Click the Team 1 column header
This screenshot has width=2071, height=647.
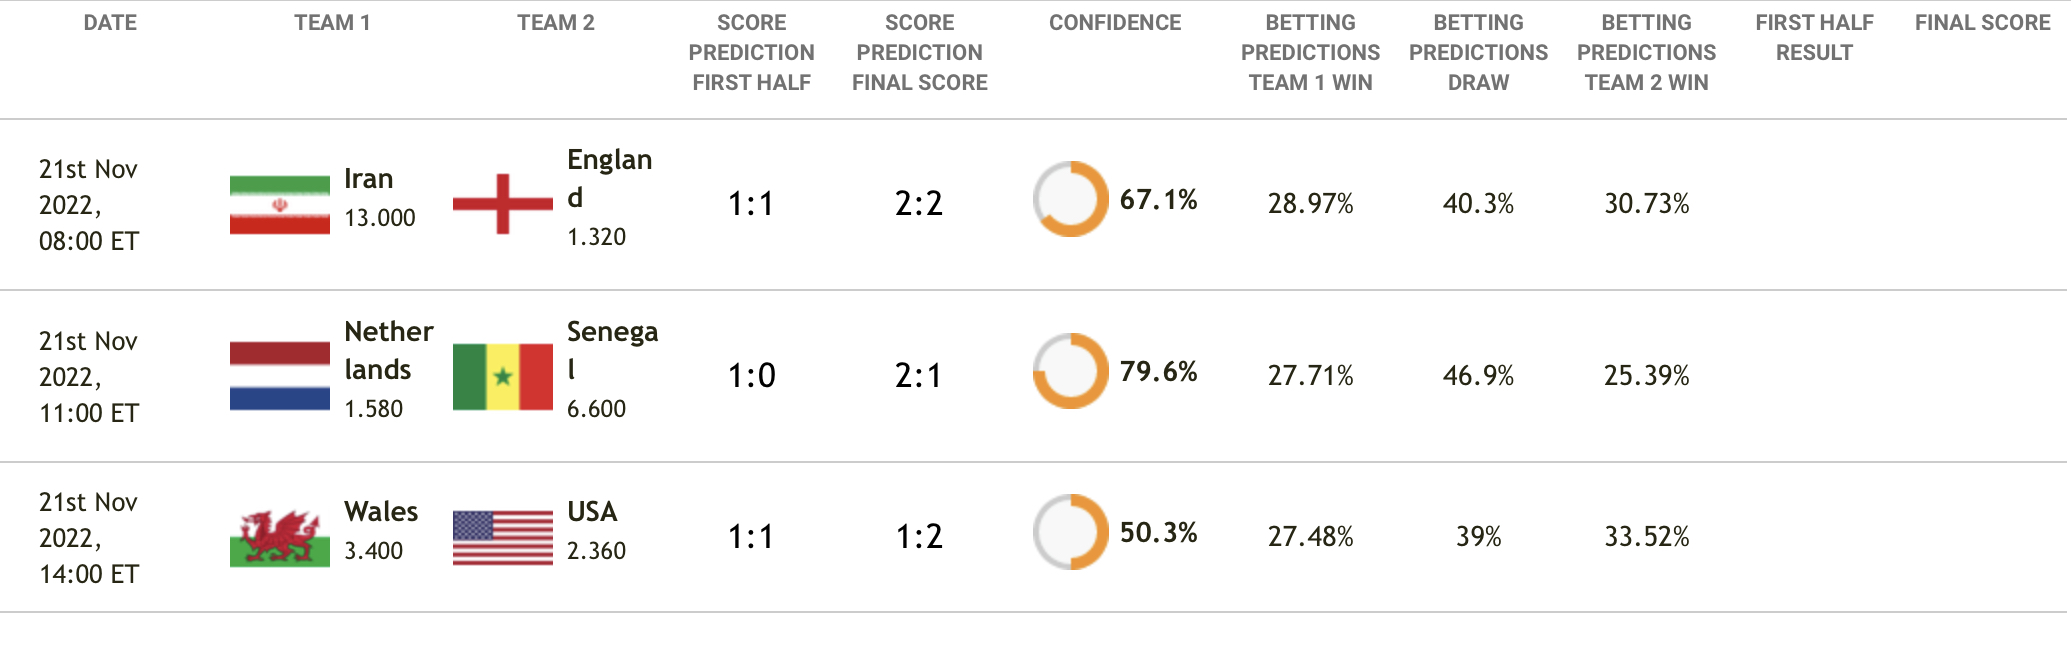click(332, 23)
